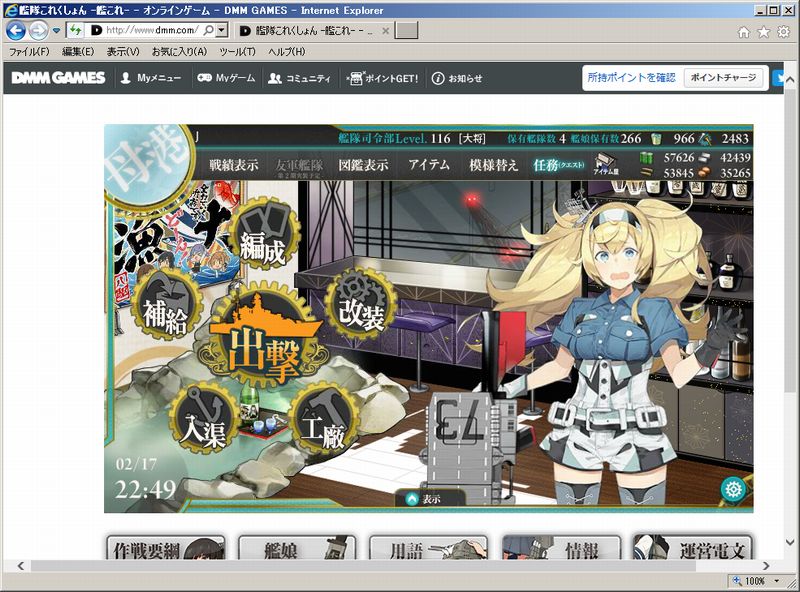This screenshot has width=800, height=592.
Task: Click the DMM GAMES logo
Action: [58, 78]
